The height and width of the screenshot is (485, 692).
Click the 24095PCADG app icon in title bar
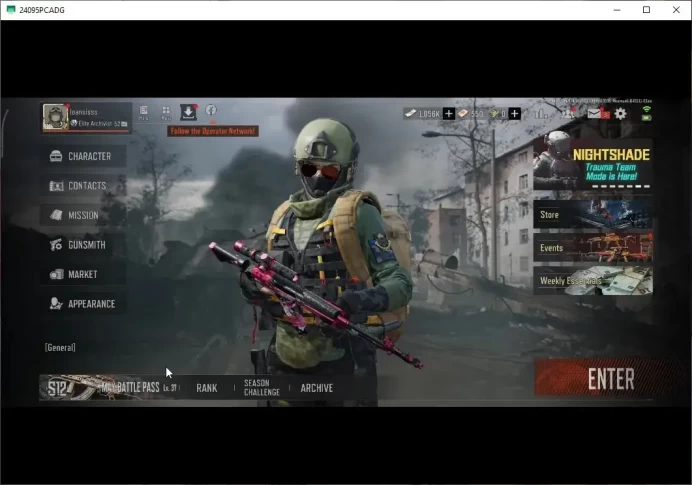(x=11, y=10)
